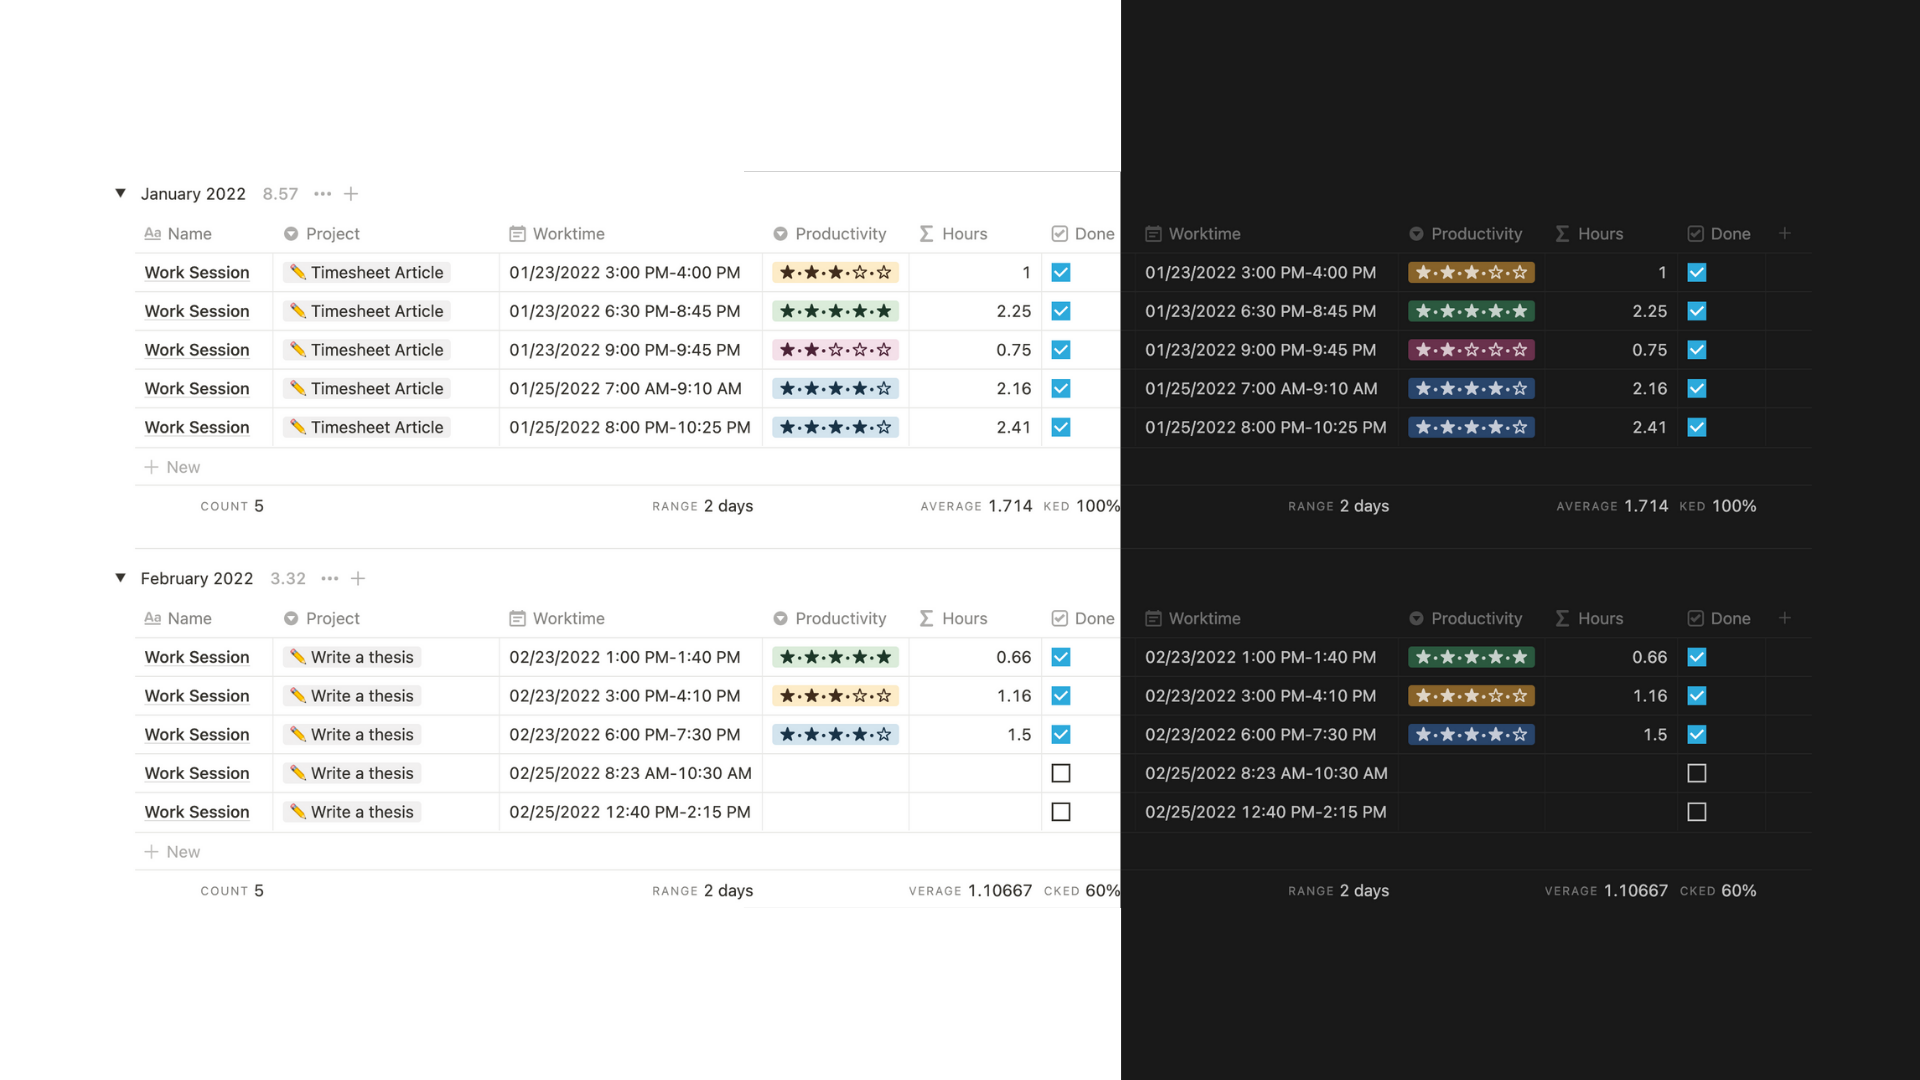Viewport: 1920px width, 1080px height.
Task: Add a column in dark February table
Action: tap(1785, 618)
